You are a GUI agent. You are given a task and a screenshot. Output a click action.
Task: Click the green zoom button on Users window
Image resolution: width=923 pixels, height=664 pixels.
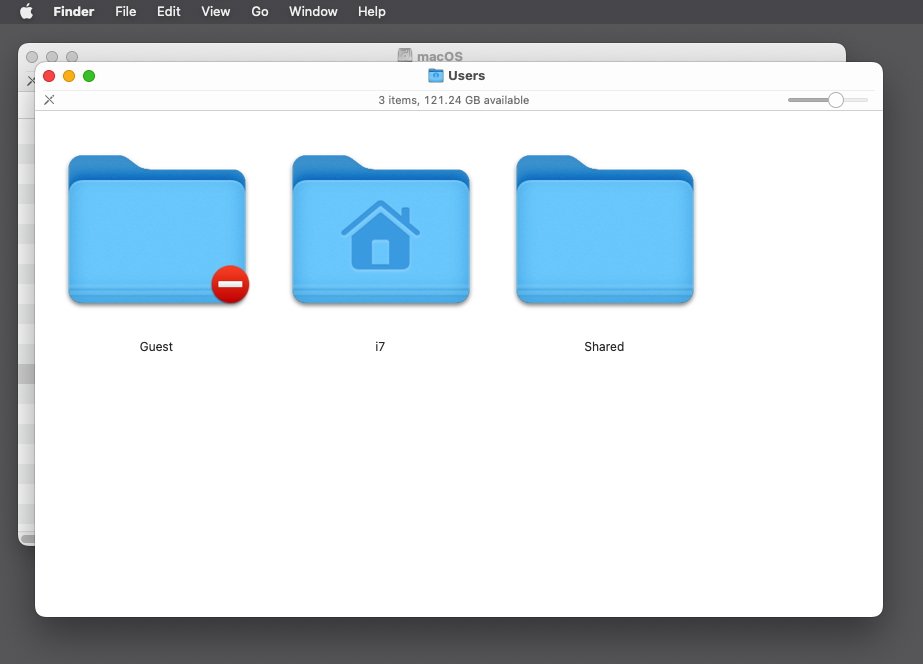[x=89, y=76]
